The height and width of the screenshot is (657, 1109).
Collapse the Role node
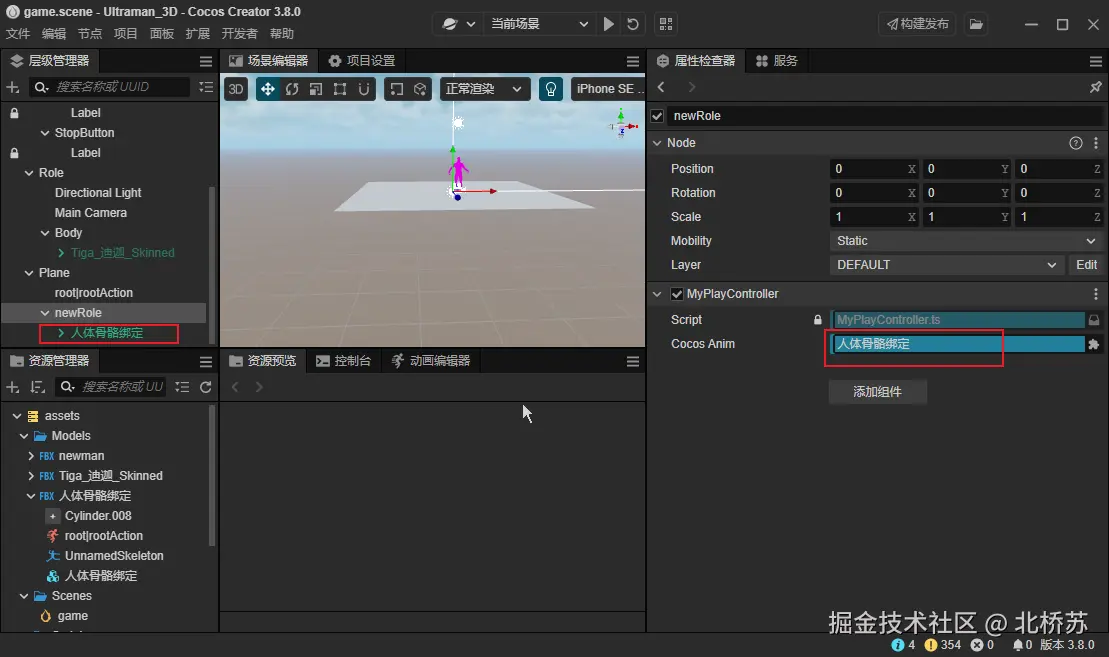click(x=29, y=173)
